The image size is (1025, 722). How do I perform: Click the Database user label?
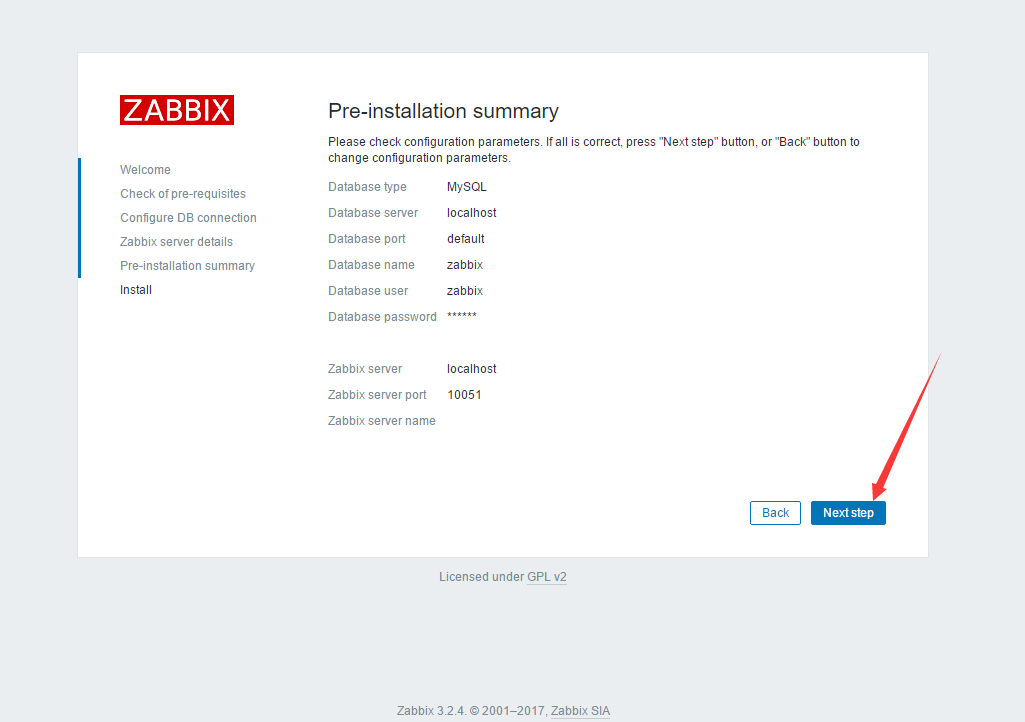(x=368, y=291)
